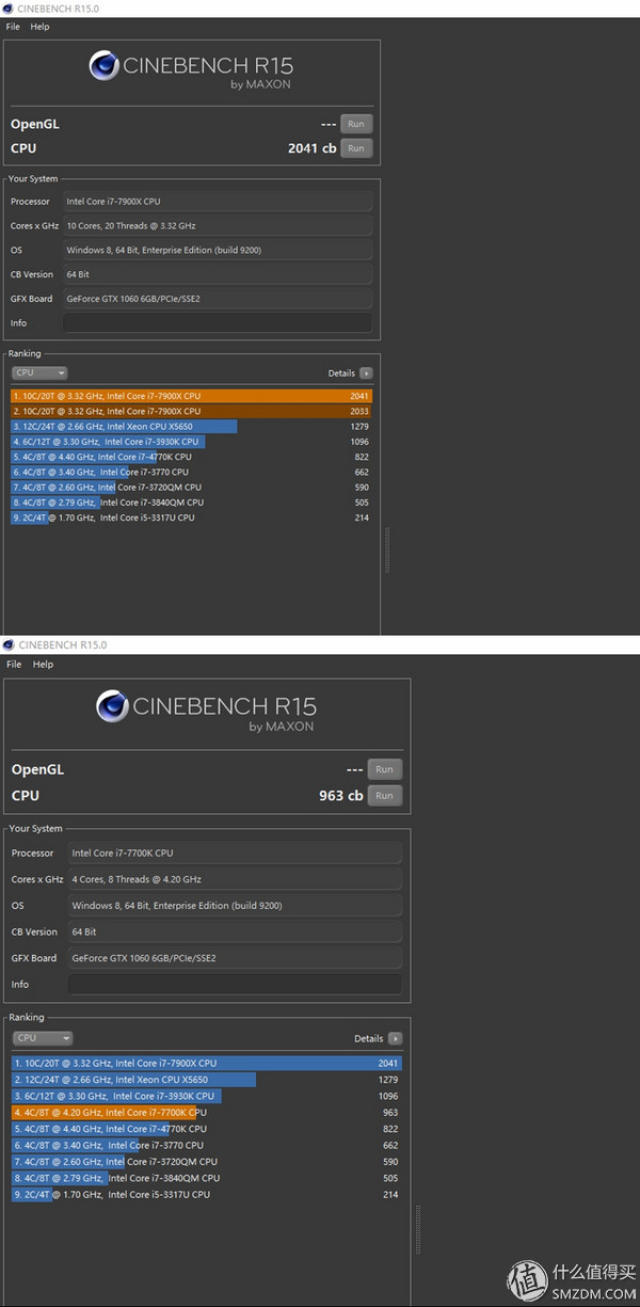Click the top ranking panel scrollbar handle

[x=388, y=550]
